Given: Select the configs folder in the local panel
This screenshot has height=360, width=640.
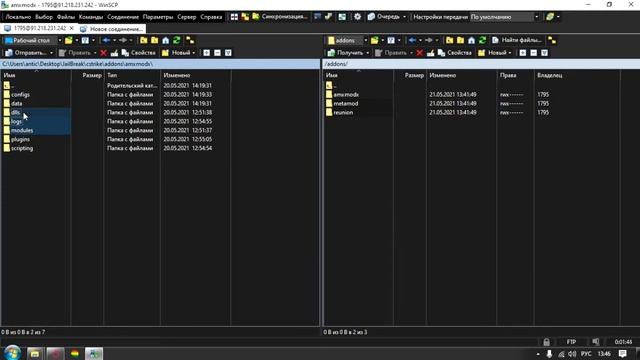Looking at the screenshot, I should (x=20, y=94).
